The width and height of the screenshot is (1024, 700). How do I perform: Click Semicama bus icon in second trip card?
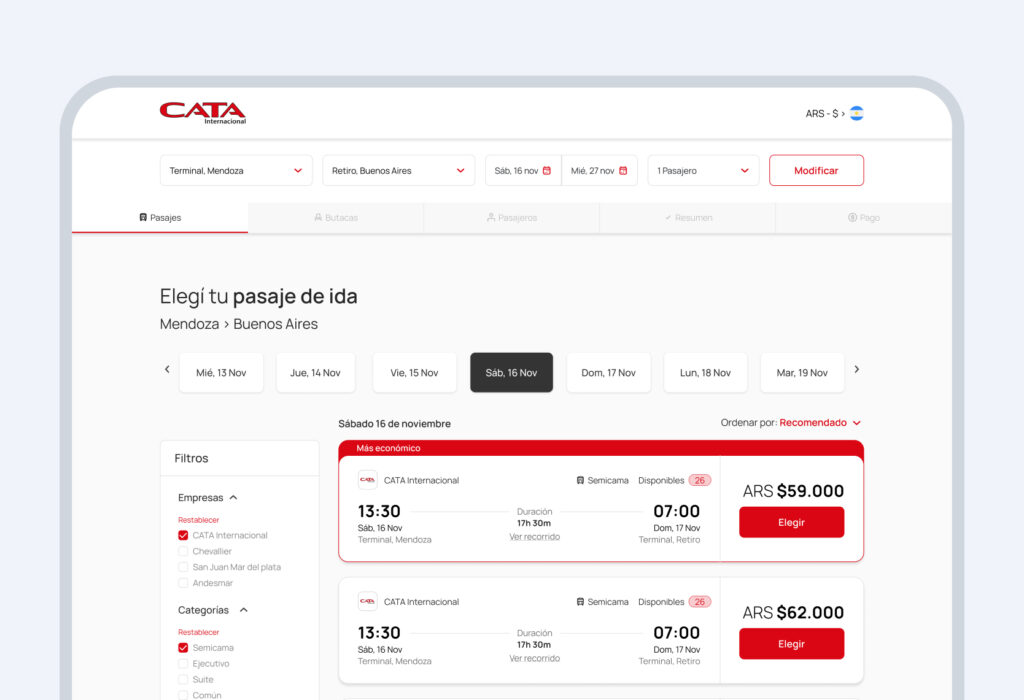click(x=580, y=602)
